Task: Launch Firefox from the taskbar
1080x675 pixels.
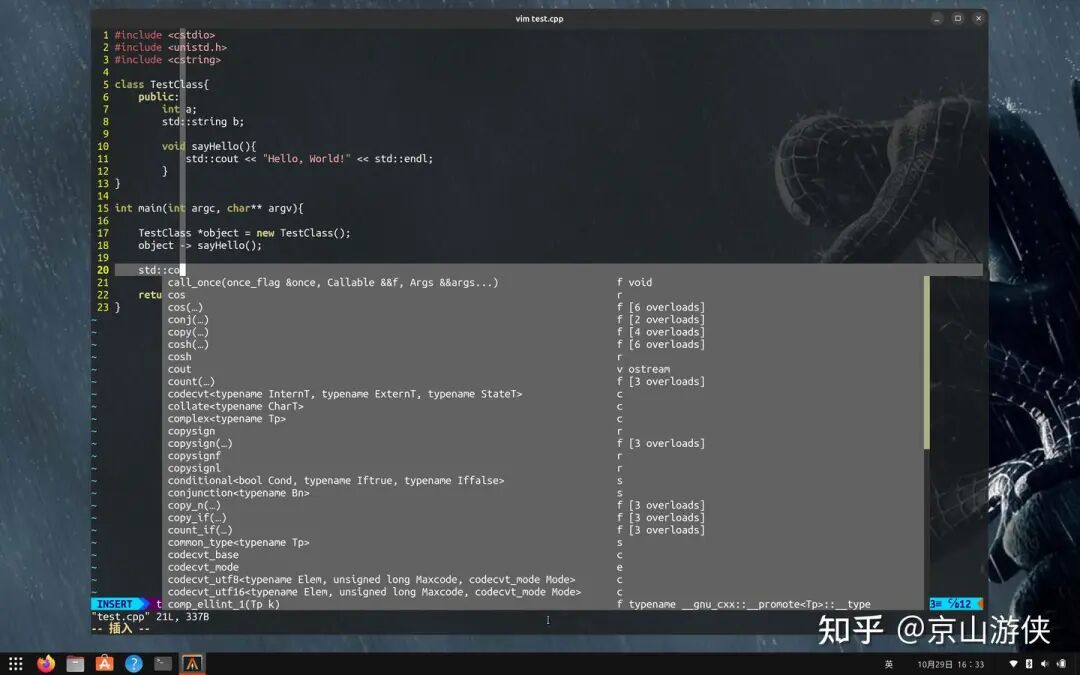Action: (46, 664)
